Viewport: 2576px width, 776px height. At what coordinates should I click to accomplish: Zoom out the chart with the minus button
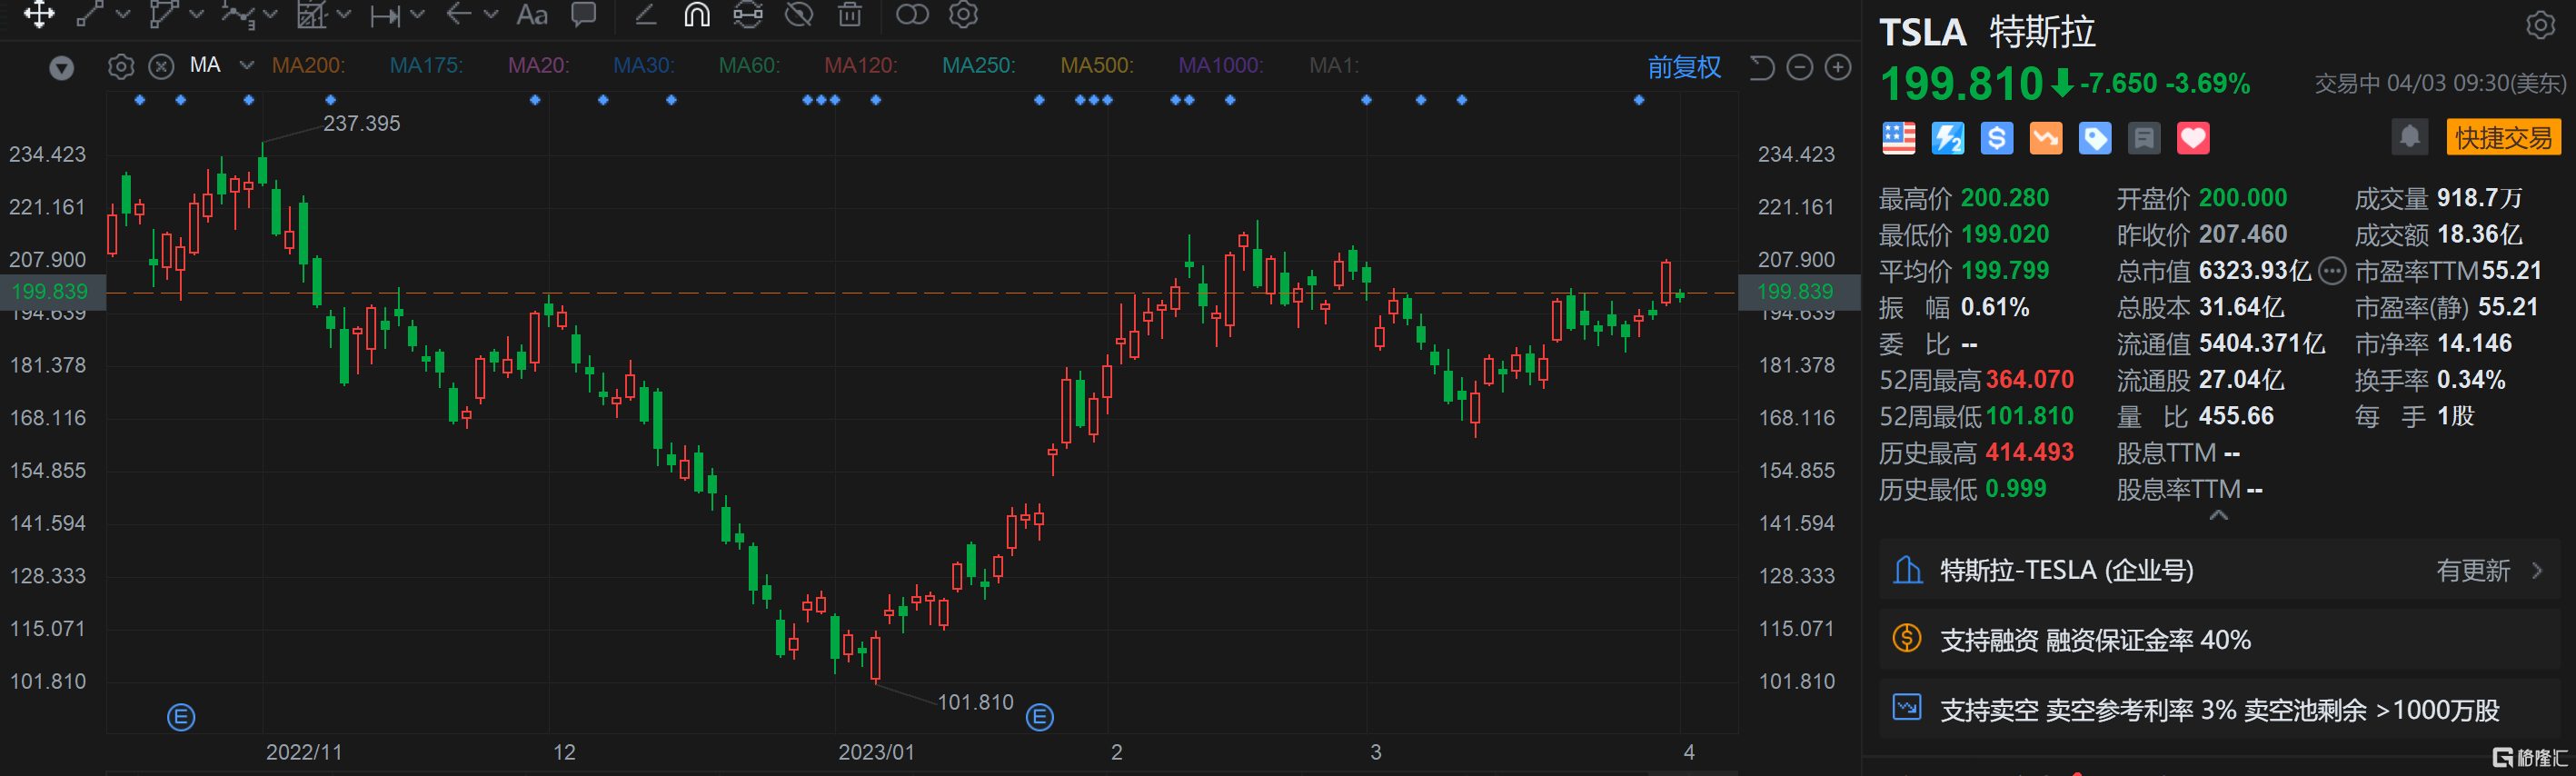pyautogui.click(x=1799, y=67)
